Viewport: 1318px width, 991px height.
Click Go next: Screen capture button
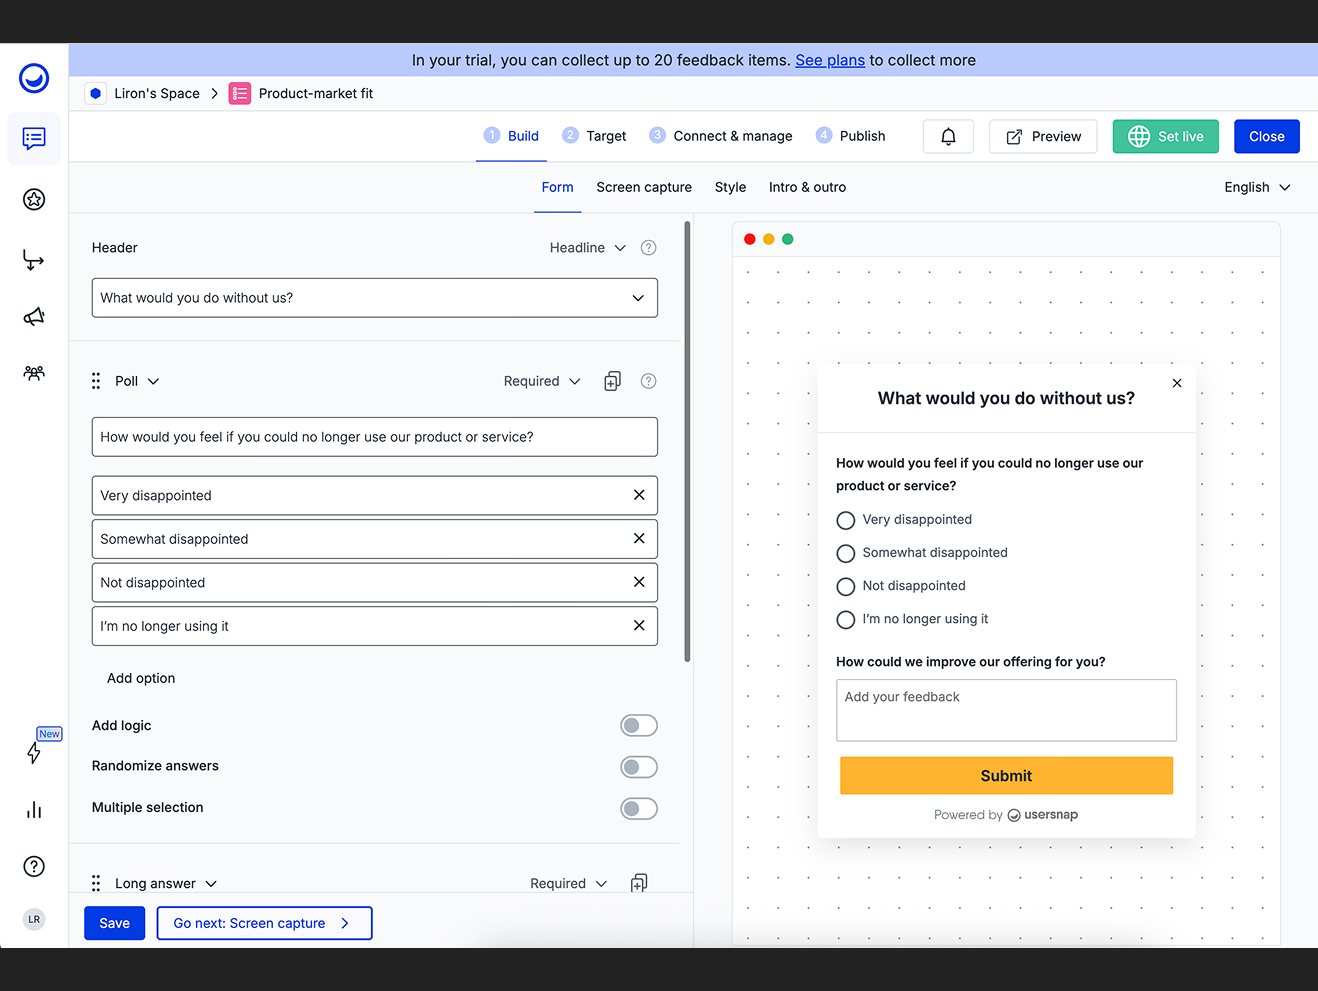tap(264, 923)
